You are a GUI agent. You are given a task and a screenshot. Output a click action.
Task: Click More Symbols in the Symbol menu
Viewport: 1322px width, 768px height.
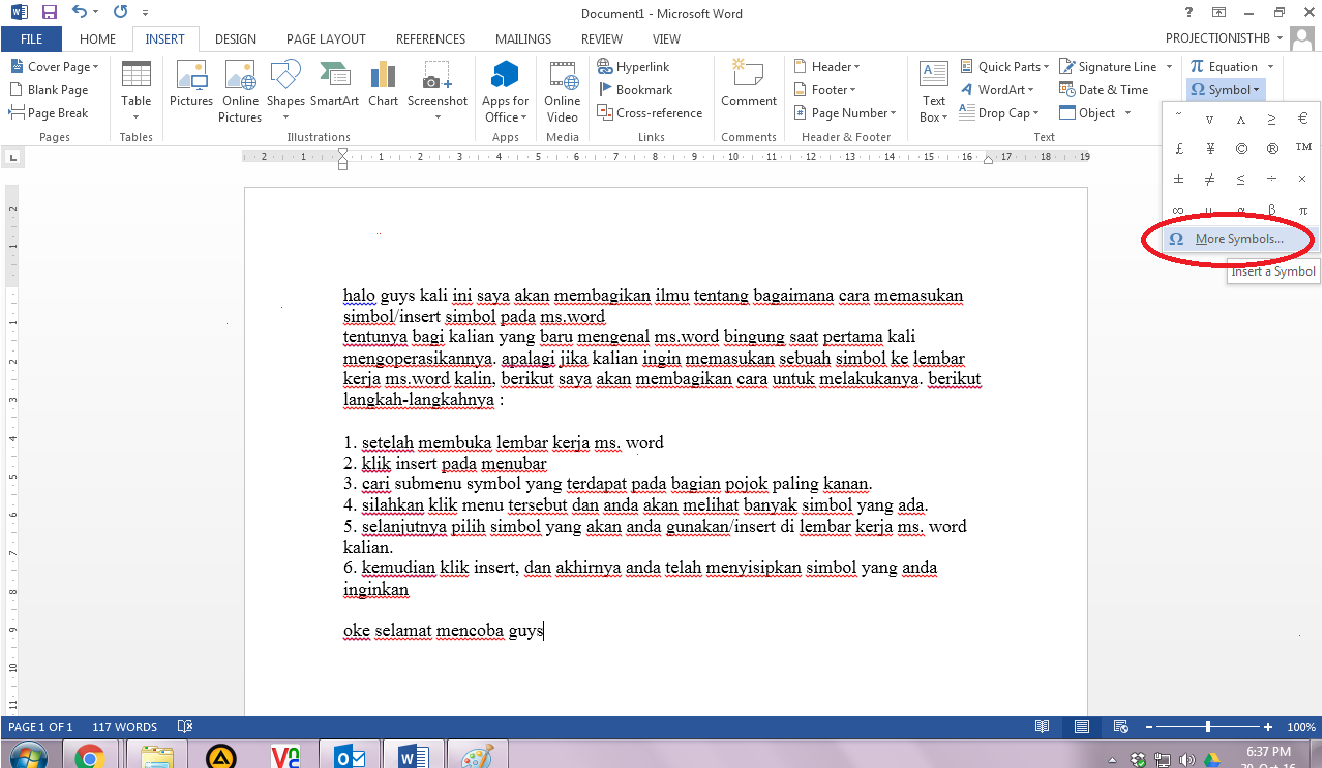[1232, 239]
